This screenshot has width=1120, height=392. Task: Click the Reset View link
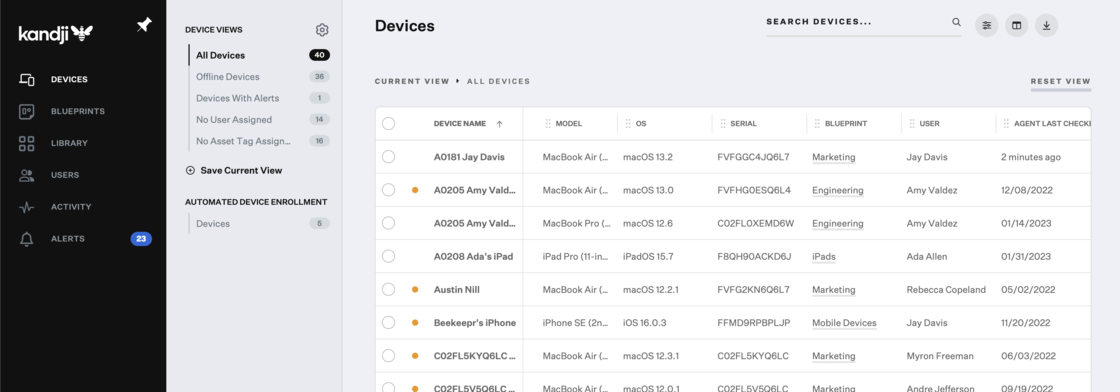tap(1060, 81)
